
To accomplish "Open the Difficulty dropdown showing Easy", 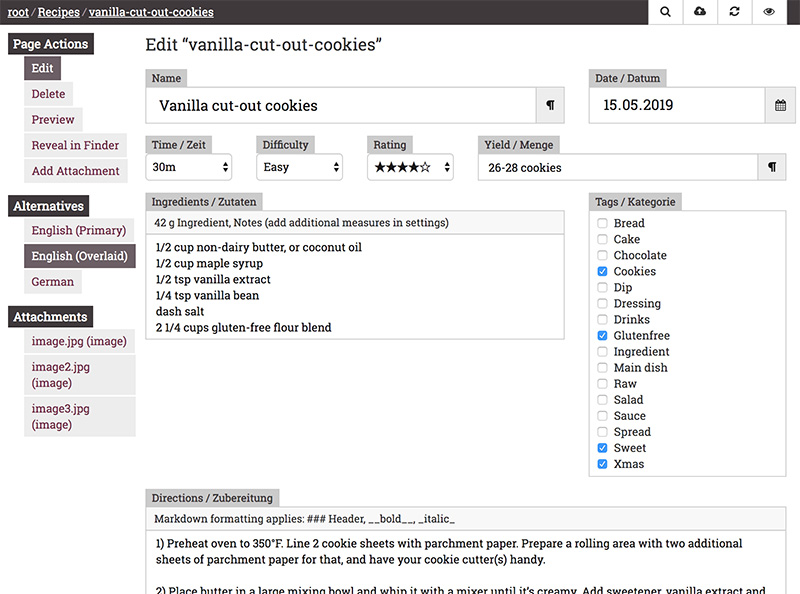I will pyautogui.click(x=301, y=167).
